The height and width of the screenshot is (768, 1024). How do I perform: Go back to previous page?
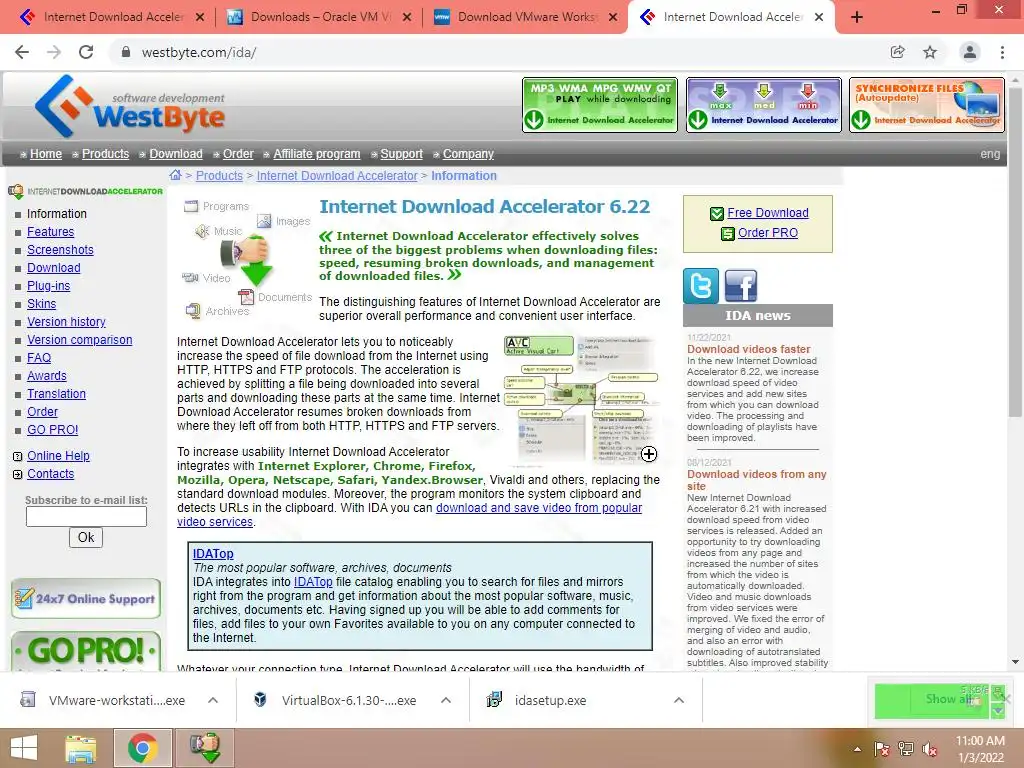point(22,52)
